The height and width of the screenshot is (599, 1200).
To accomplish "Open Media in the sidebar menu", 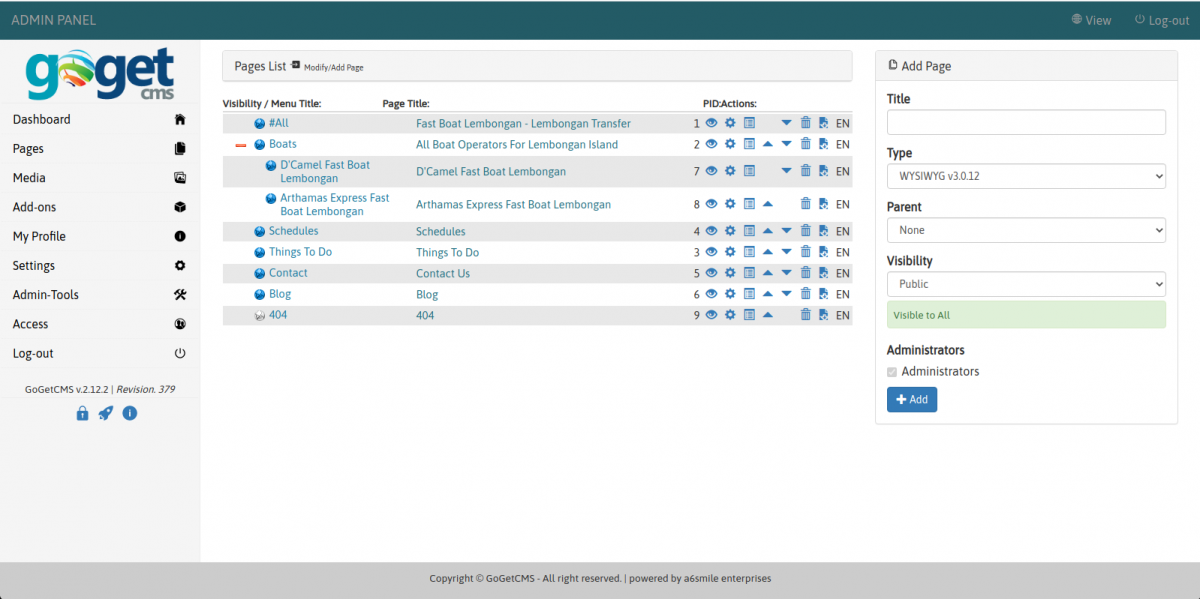I will (29, 178).
